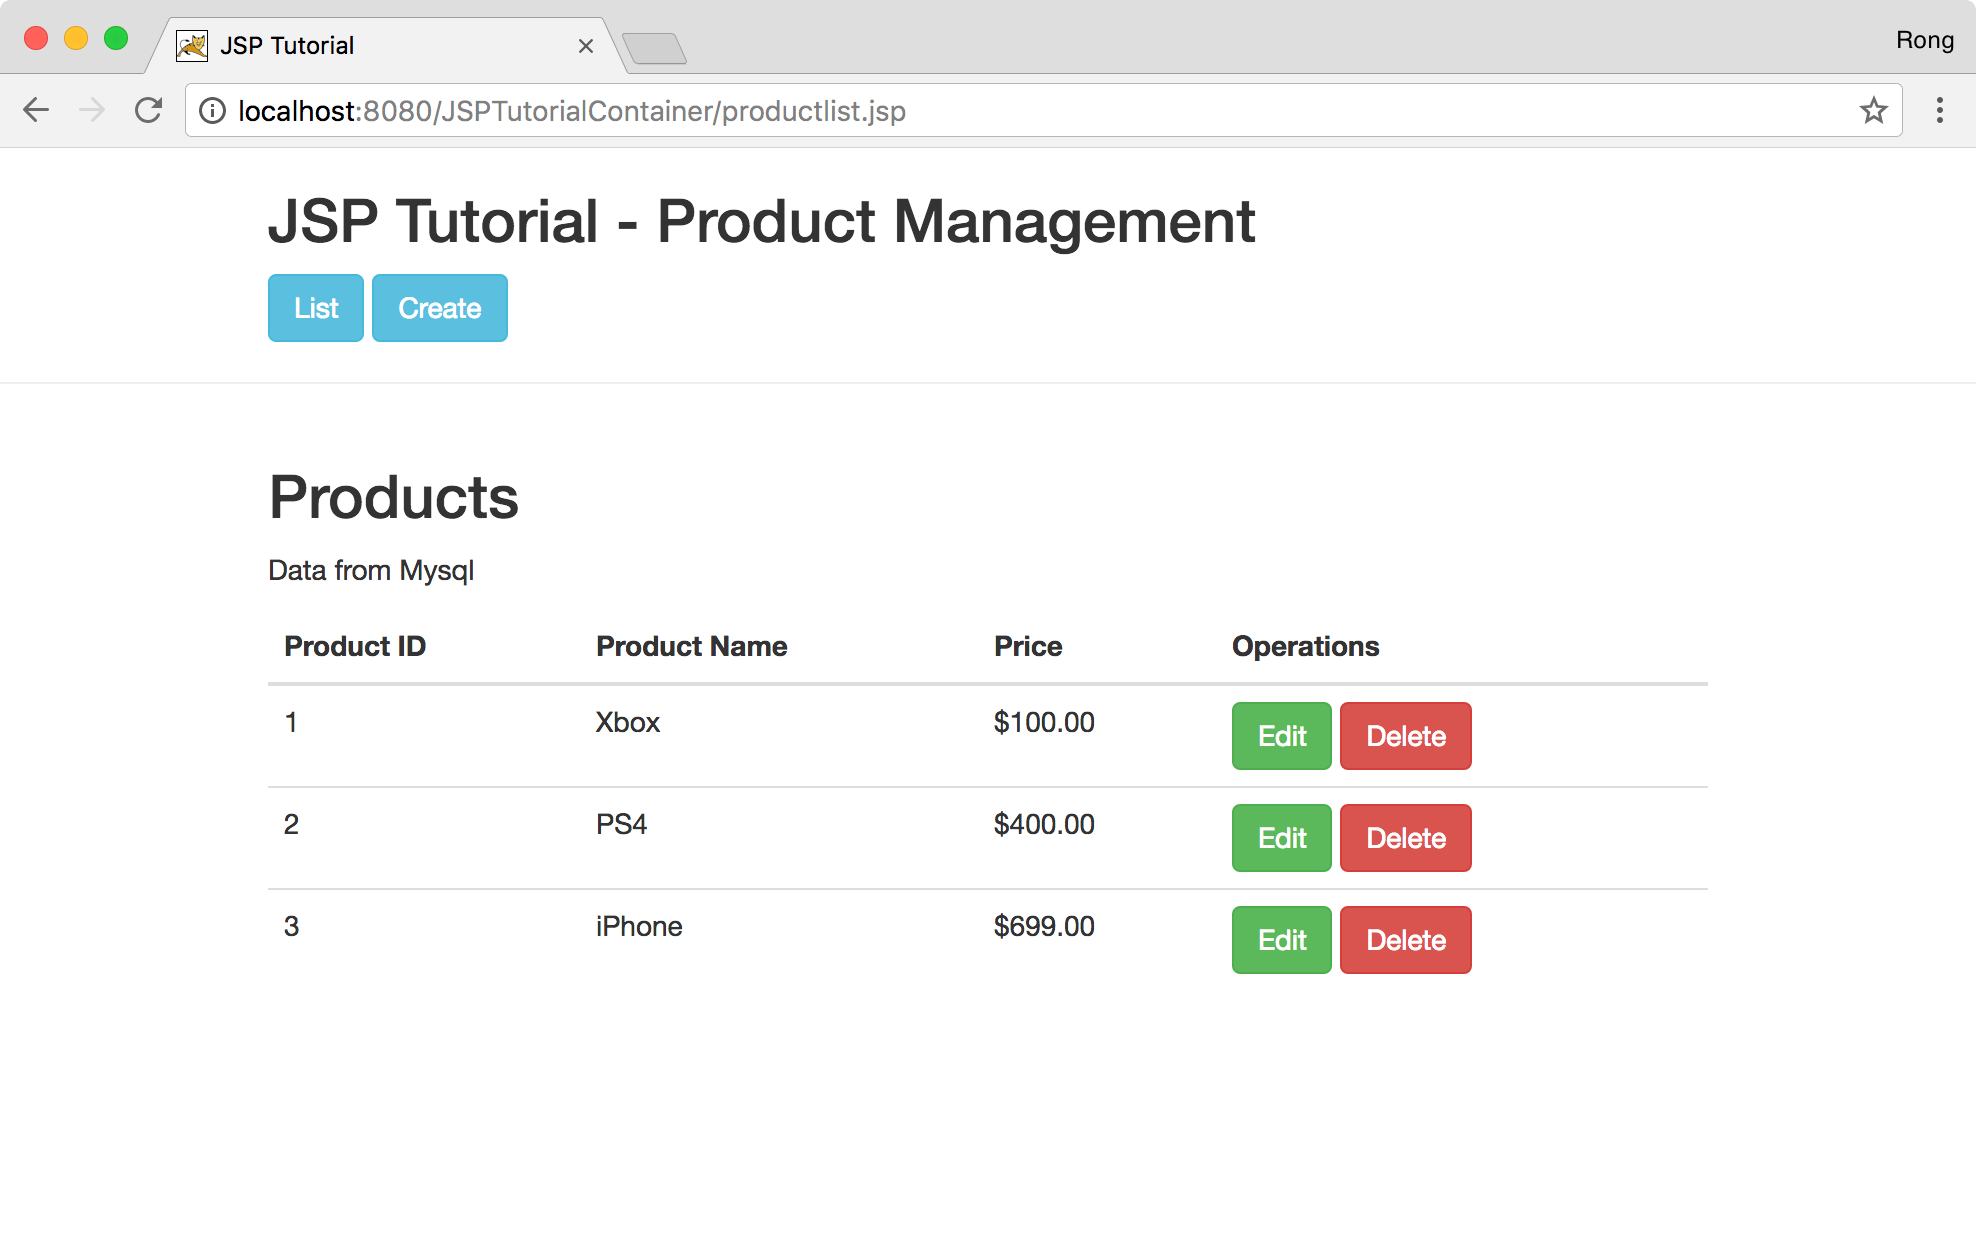Screen dimensions: 1976x1238
Task: Click product ID 2 in PS4 row
Action: pyautogui.click(x=291, y=824)
